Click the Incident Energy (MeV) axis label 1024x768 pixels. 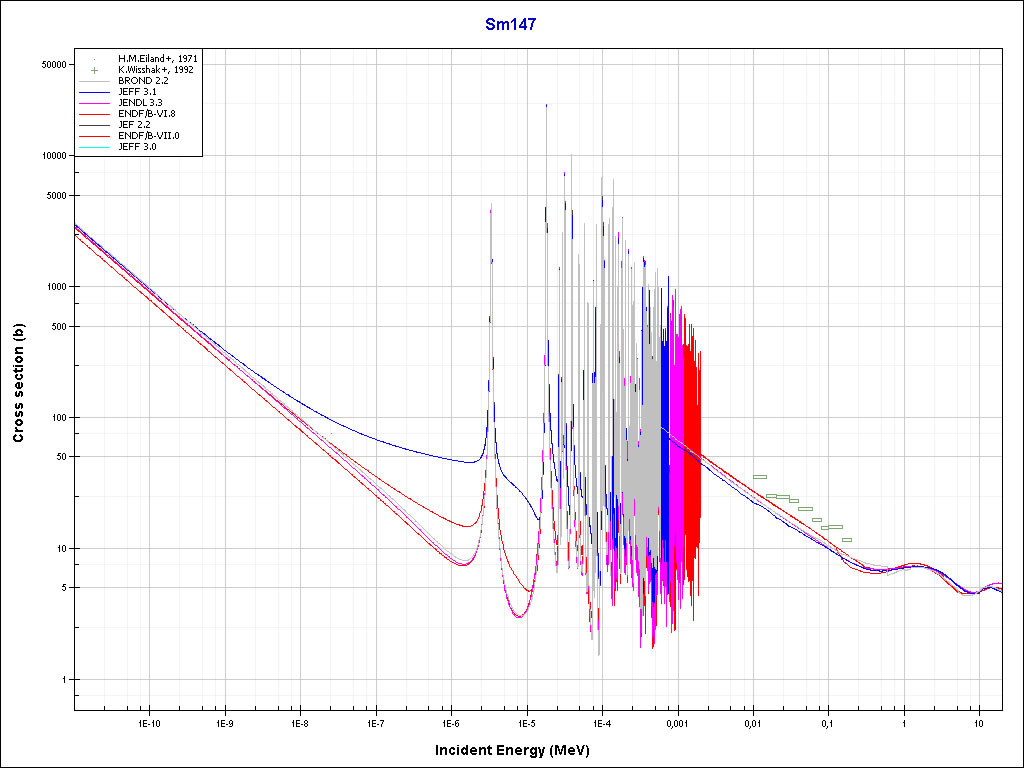[x=511, y=750]
